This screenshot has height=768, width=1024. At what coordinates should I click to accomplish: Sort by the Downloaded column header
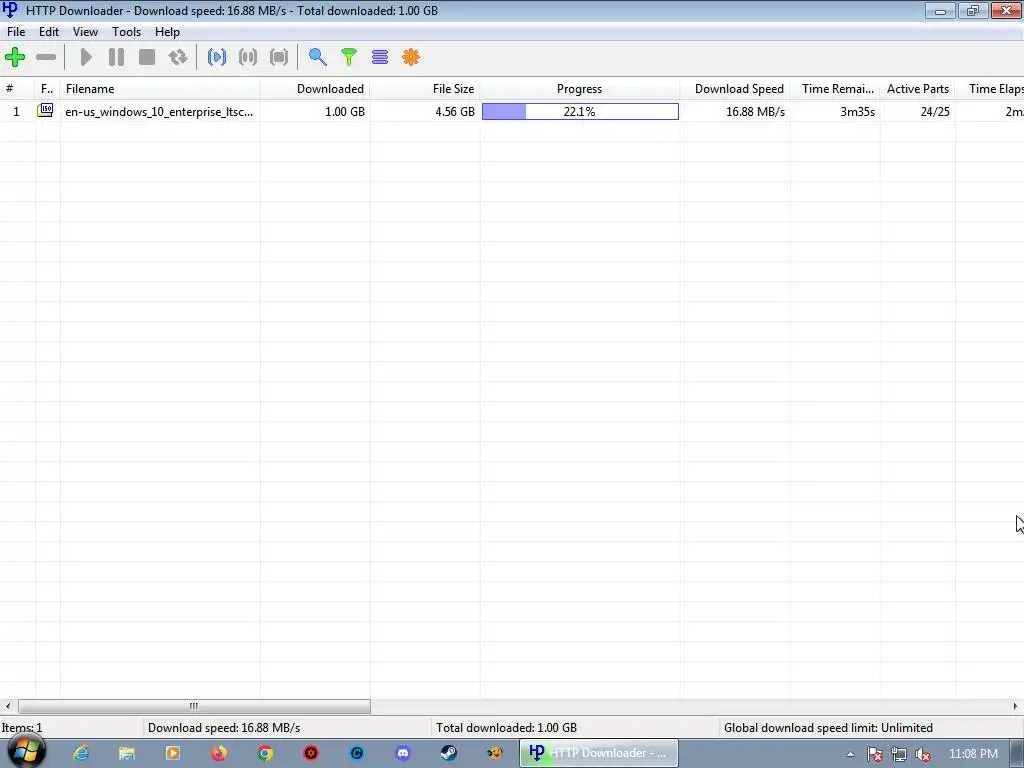315,89
